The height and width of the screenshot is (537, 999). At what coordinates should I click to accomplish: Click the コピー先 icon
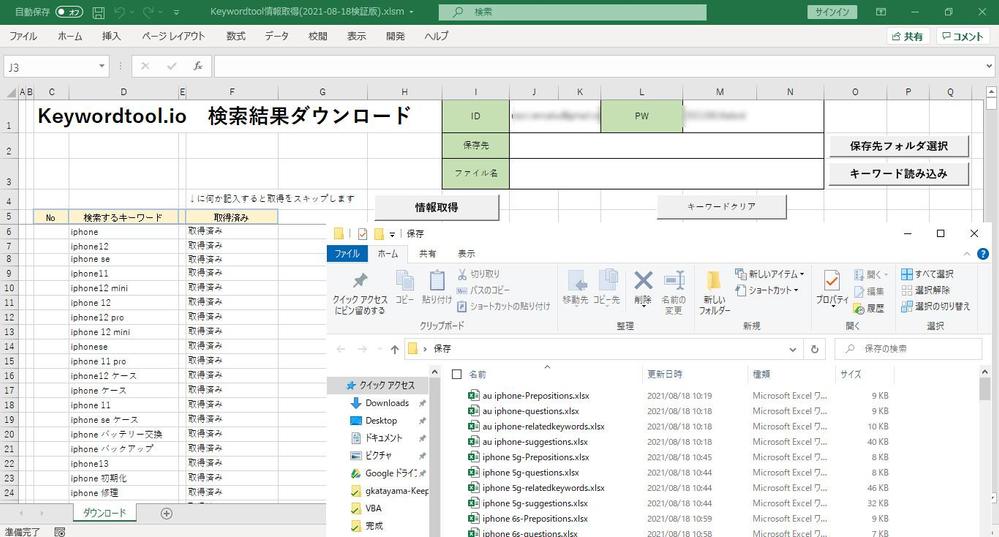click(607, 281)
